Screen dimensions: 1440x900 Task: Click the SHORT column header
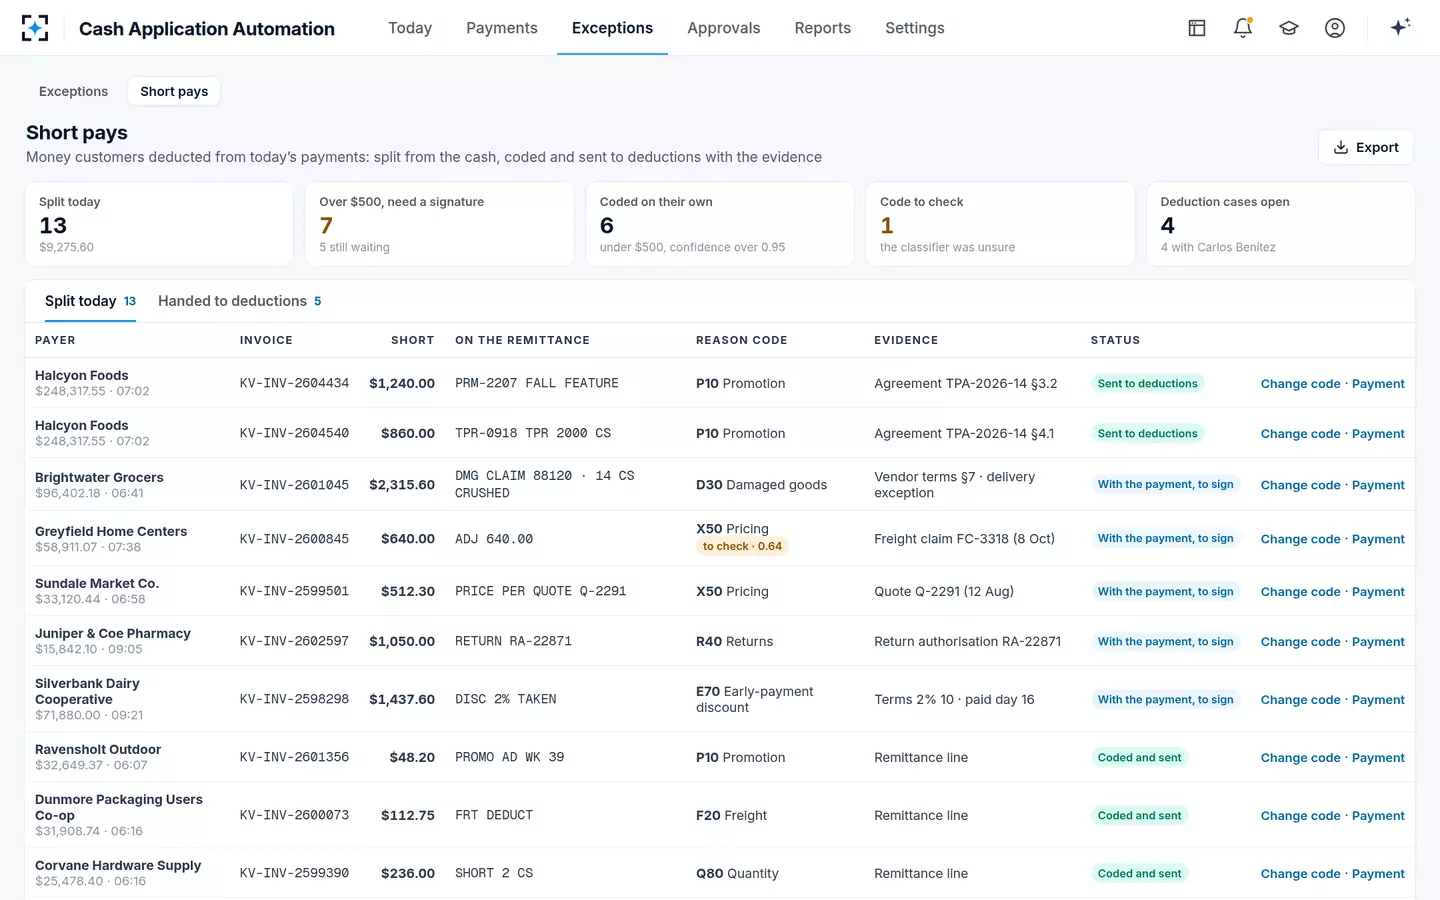[x=412, y=340]
